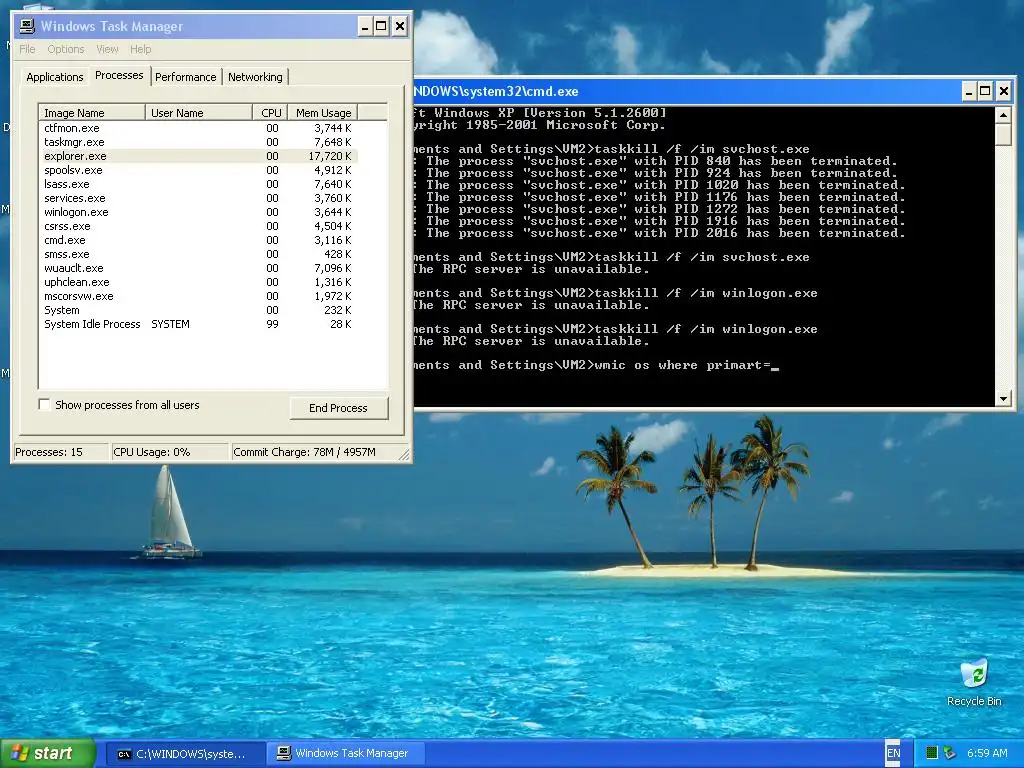Viewport: 1024px width, 768px height.
Task: Close the cmd.exe window
Action: coord(1004,91)
